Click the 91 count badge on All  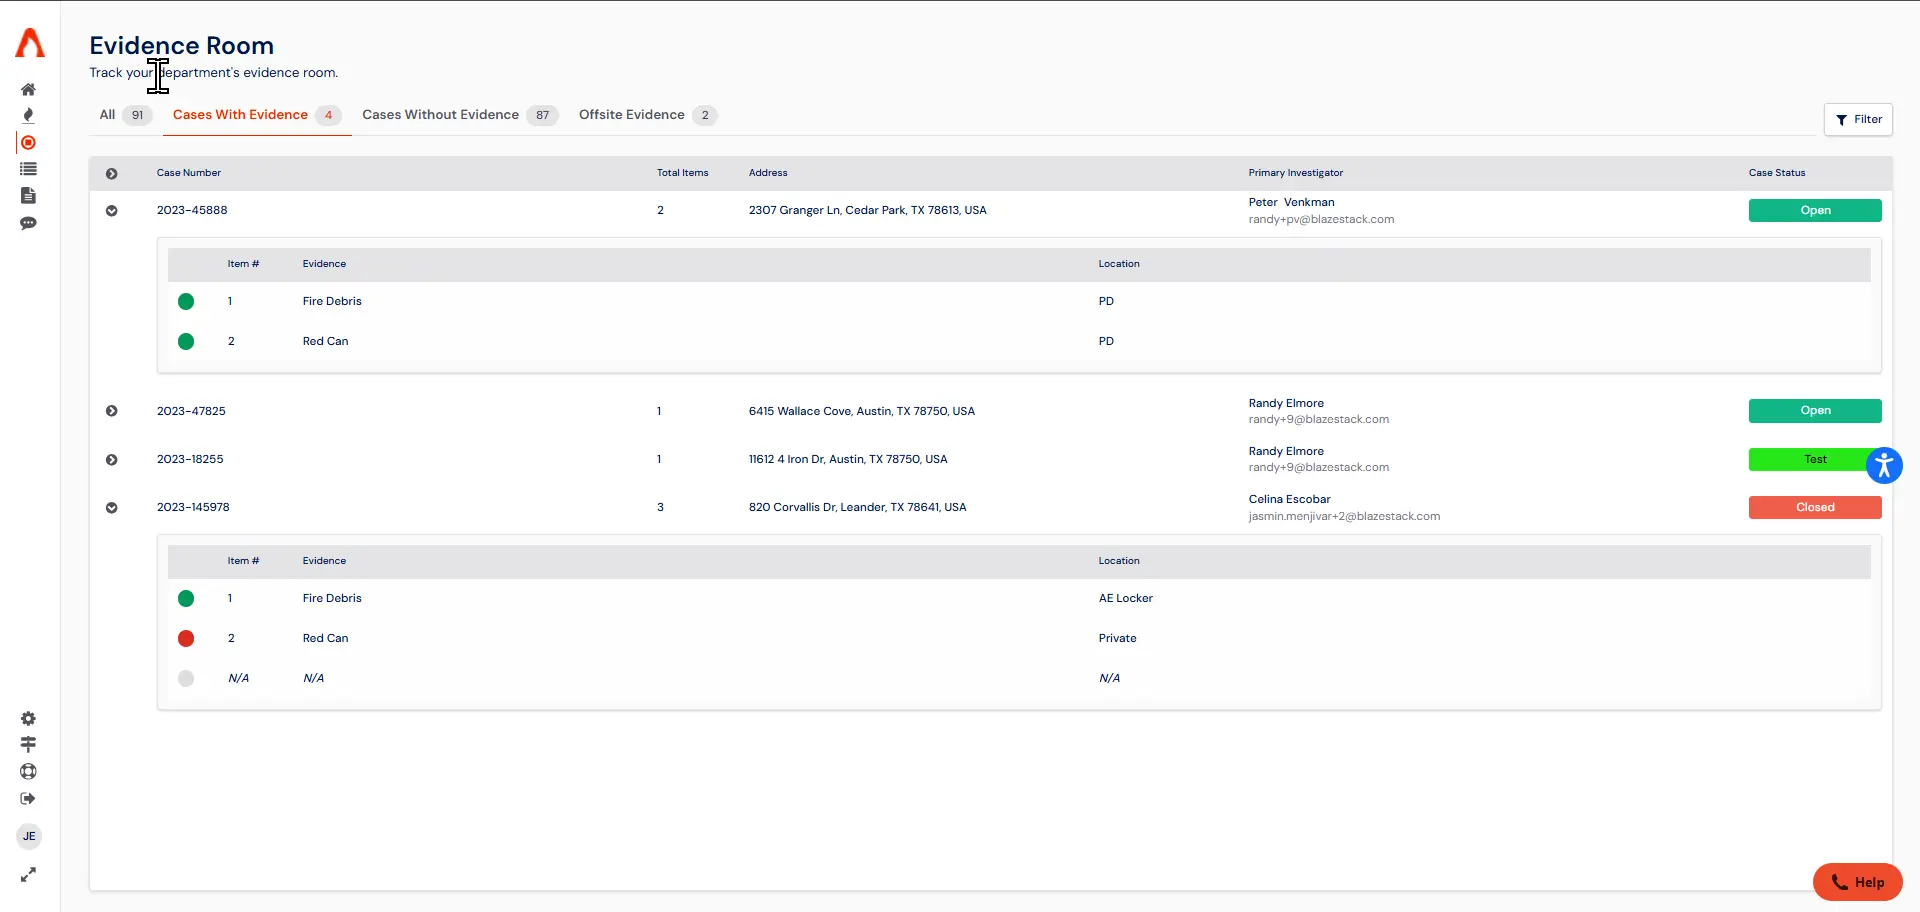point(138,115)
